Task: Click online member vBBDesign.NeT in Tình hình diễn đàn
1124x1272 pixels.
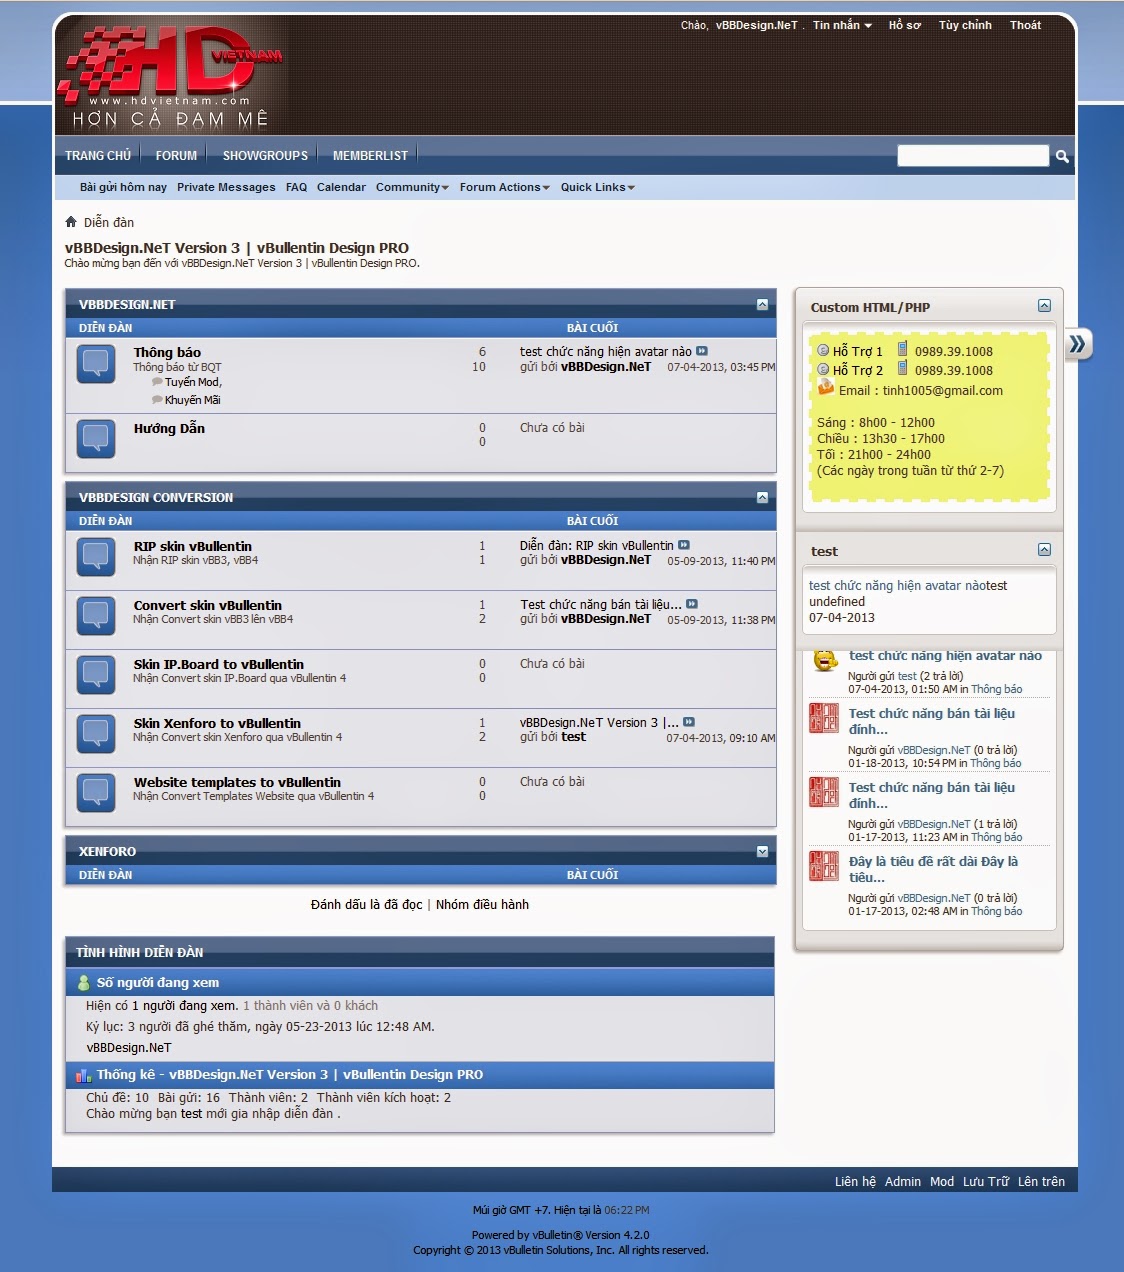Action: click(x=129, y=1048)
